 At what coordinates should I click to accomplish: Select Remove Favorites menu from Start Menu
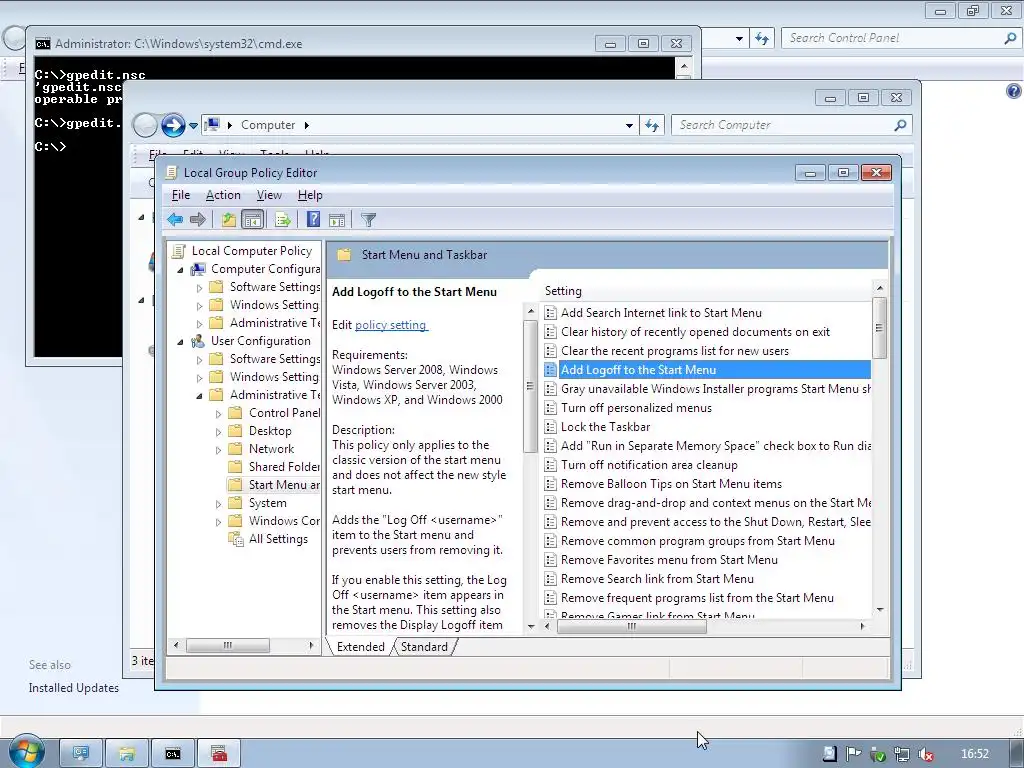pos(669,560)
